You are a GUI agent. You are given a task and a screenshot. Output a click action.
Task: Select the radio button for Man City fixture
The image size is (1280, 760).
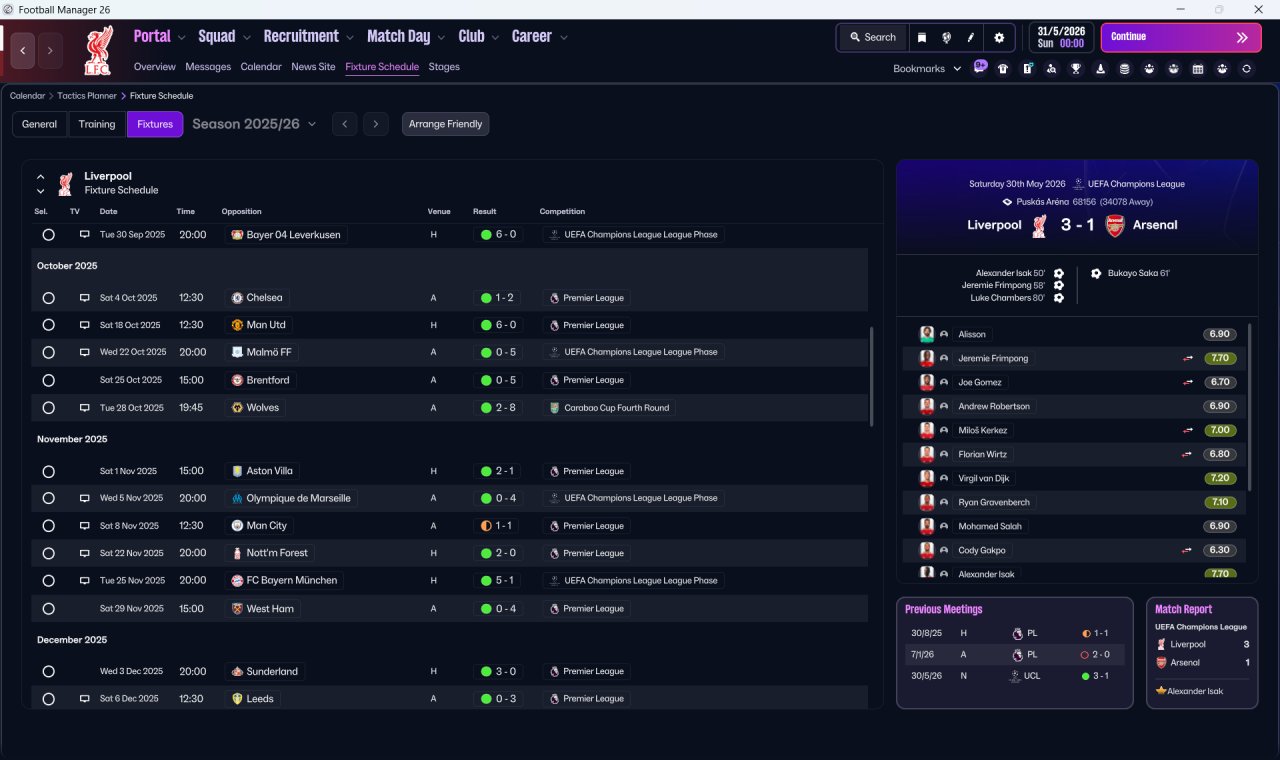tap(48, 526)
